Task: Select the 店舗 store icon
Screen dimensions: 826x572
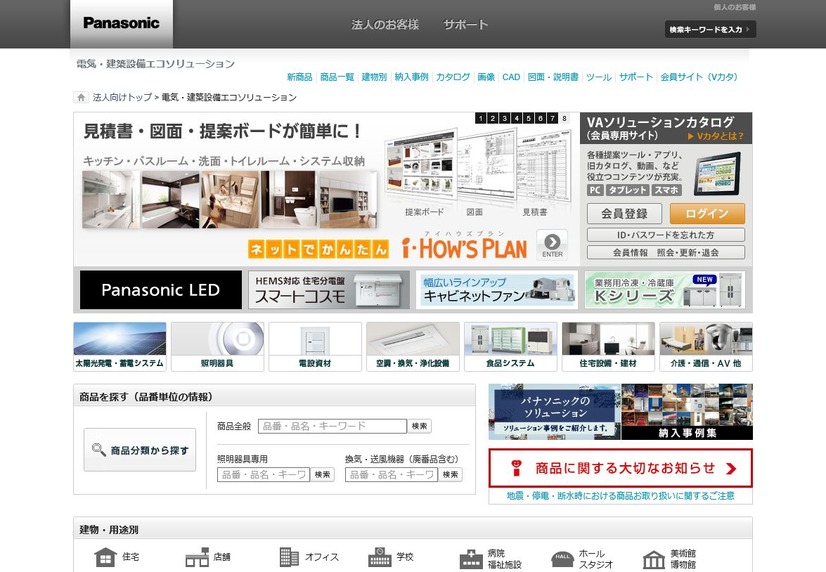Action: coord(197,557)
